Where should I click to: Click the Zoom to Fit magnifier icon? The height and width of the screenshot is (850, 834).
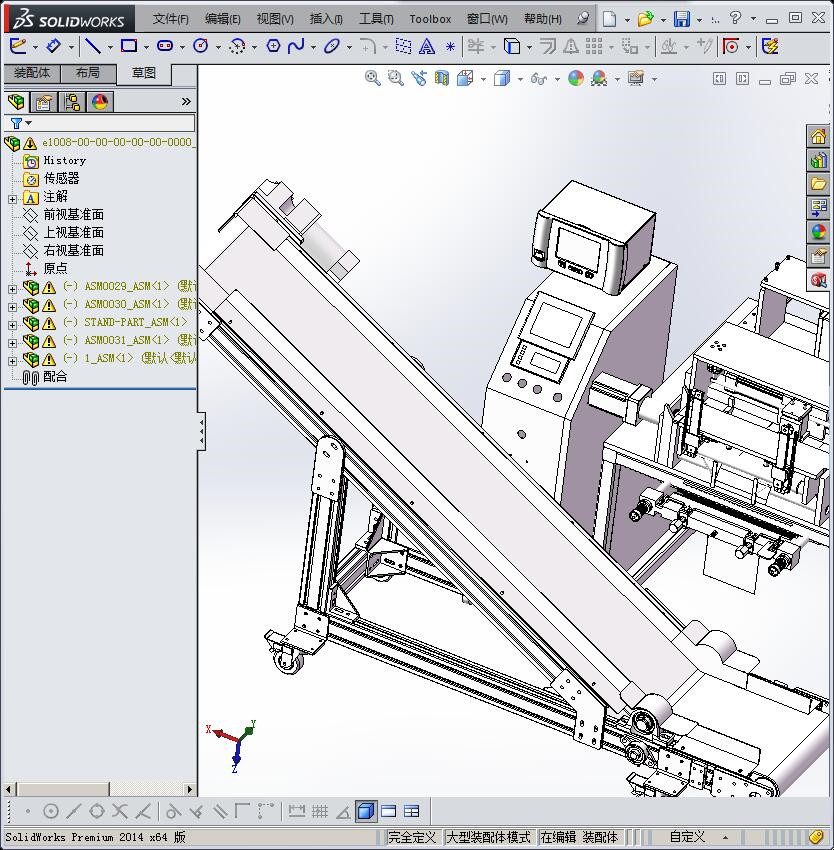(373, 78)
